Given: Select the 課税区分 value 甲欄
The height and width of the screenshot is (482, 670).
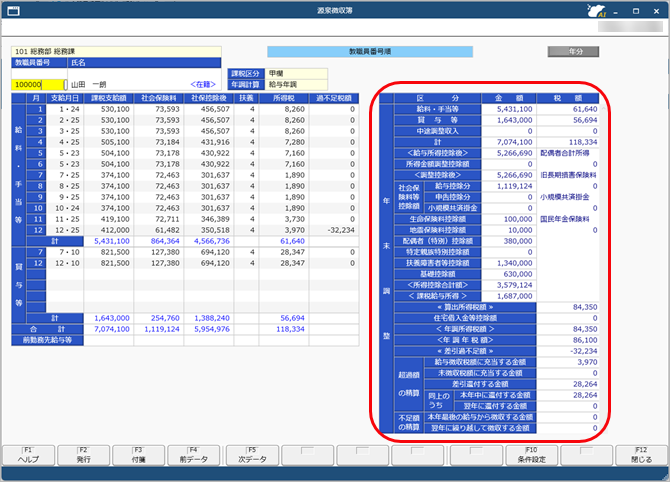Looking at the screenshot, I should tap(296, 73).
